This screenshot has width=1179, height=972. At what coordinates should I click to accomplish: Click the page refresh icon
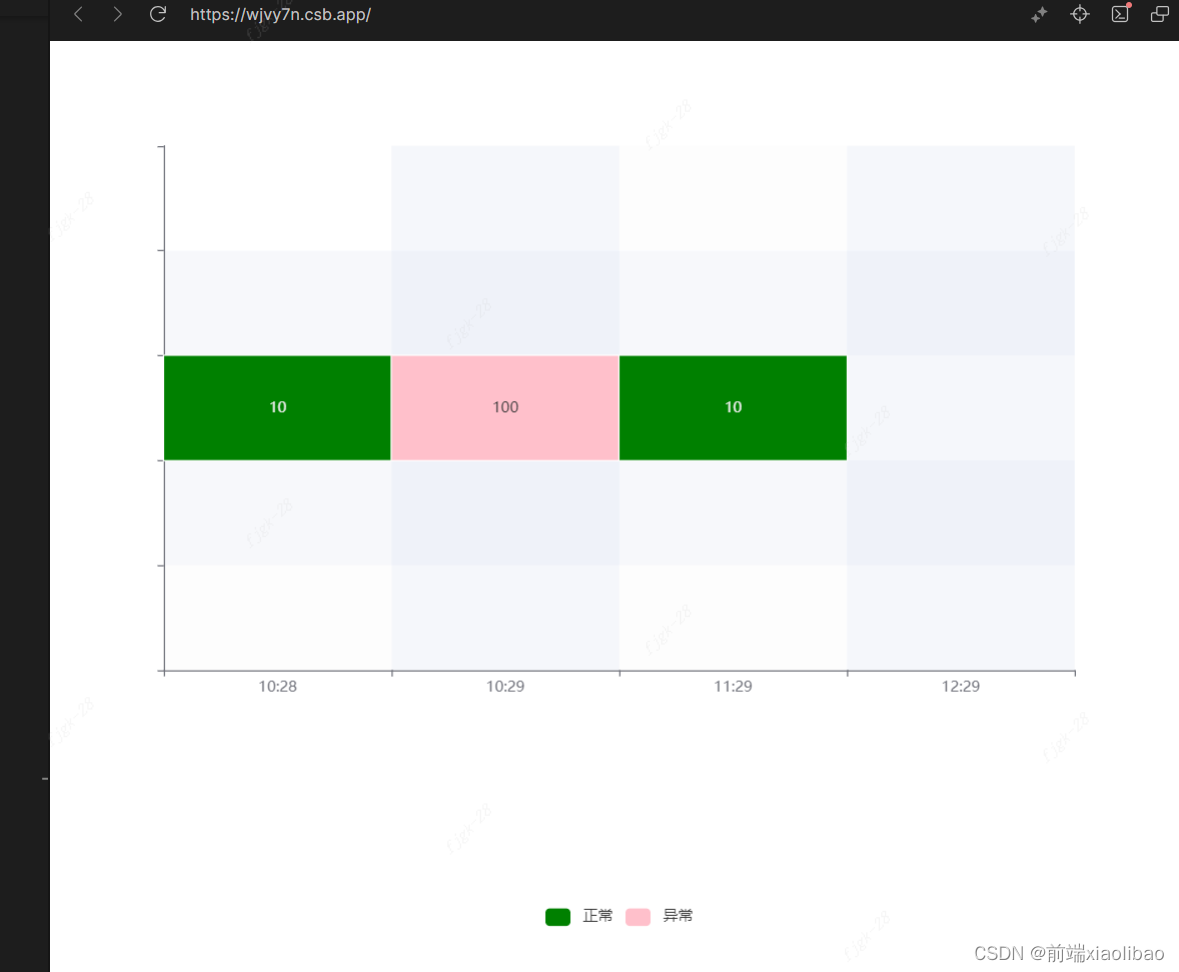tap(158, 15)
